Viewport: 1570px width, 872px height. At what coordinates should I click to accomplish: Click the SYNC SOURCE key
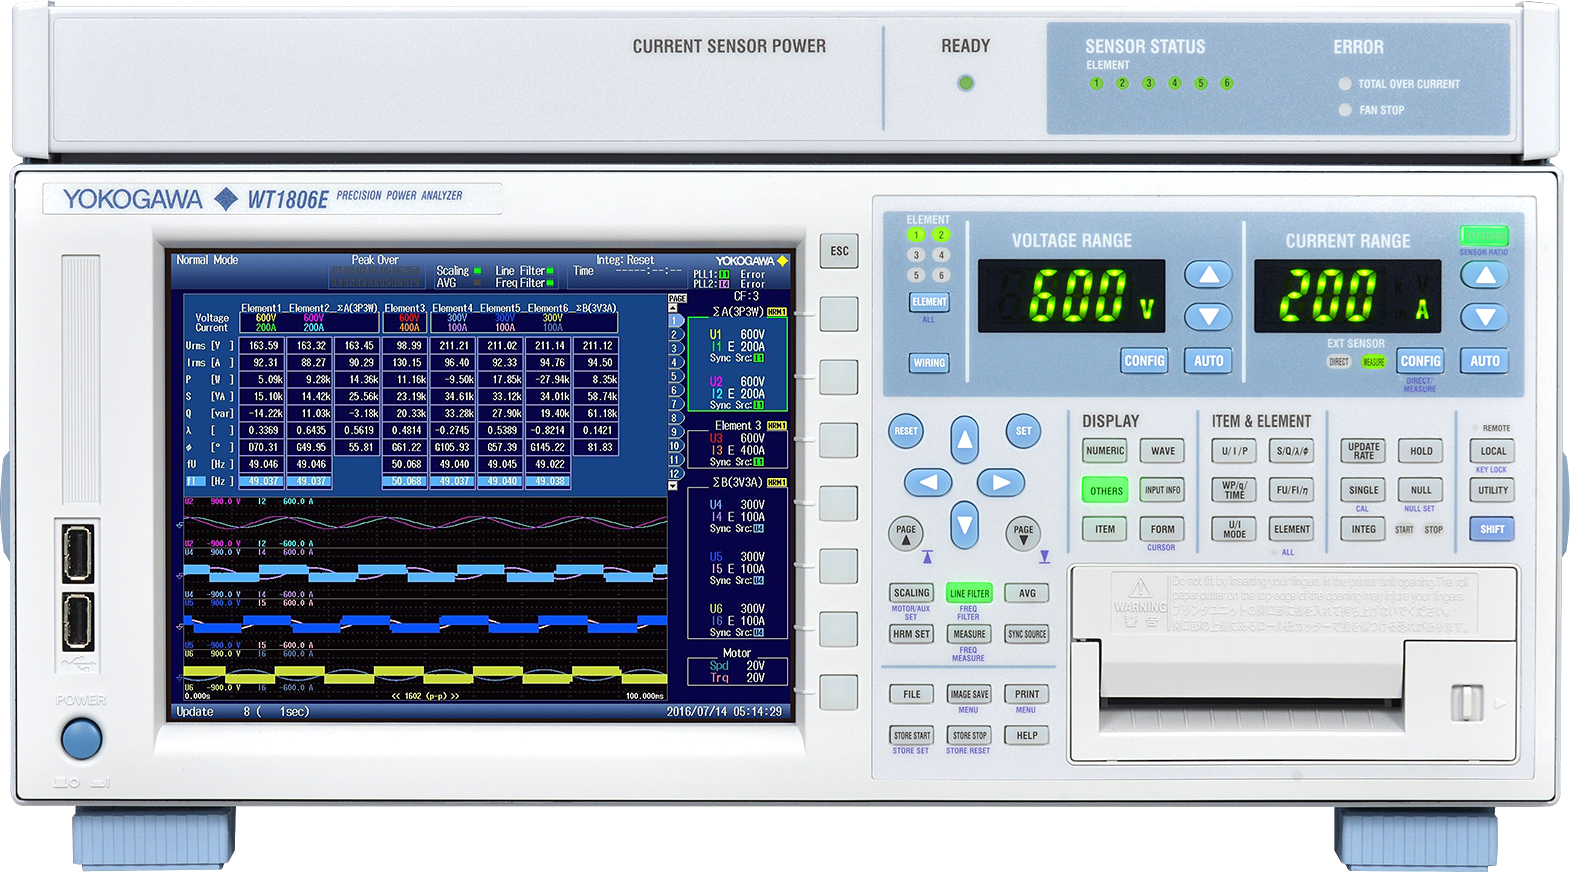(1027, 634)
